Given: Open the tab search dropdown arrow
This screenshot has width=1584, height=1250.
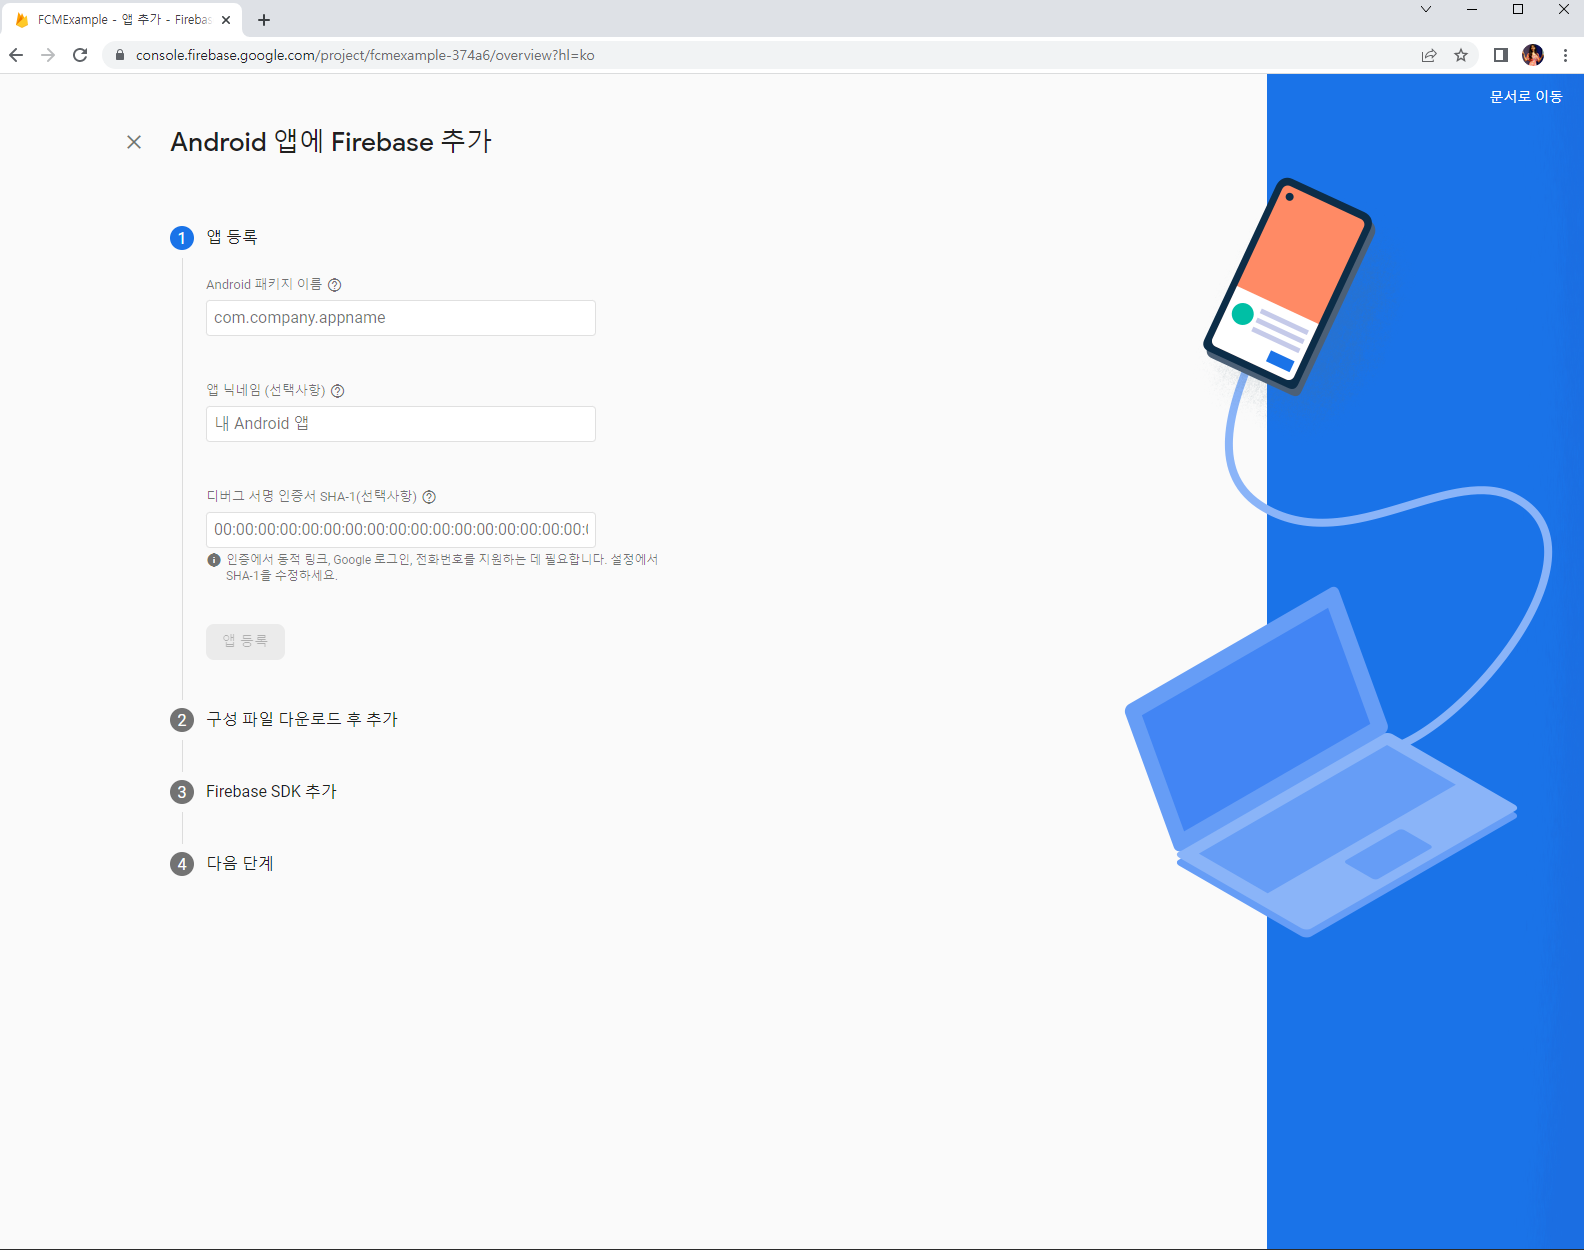Looking at the screenshot, I should [x=1426, y=10].
